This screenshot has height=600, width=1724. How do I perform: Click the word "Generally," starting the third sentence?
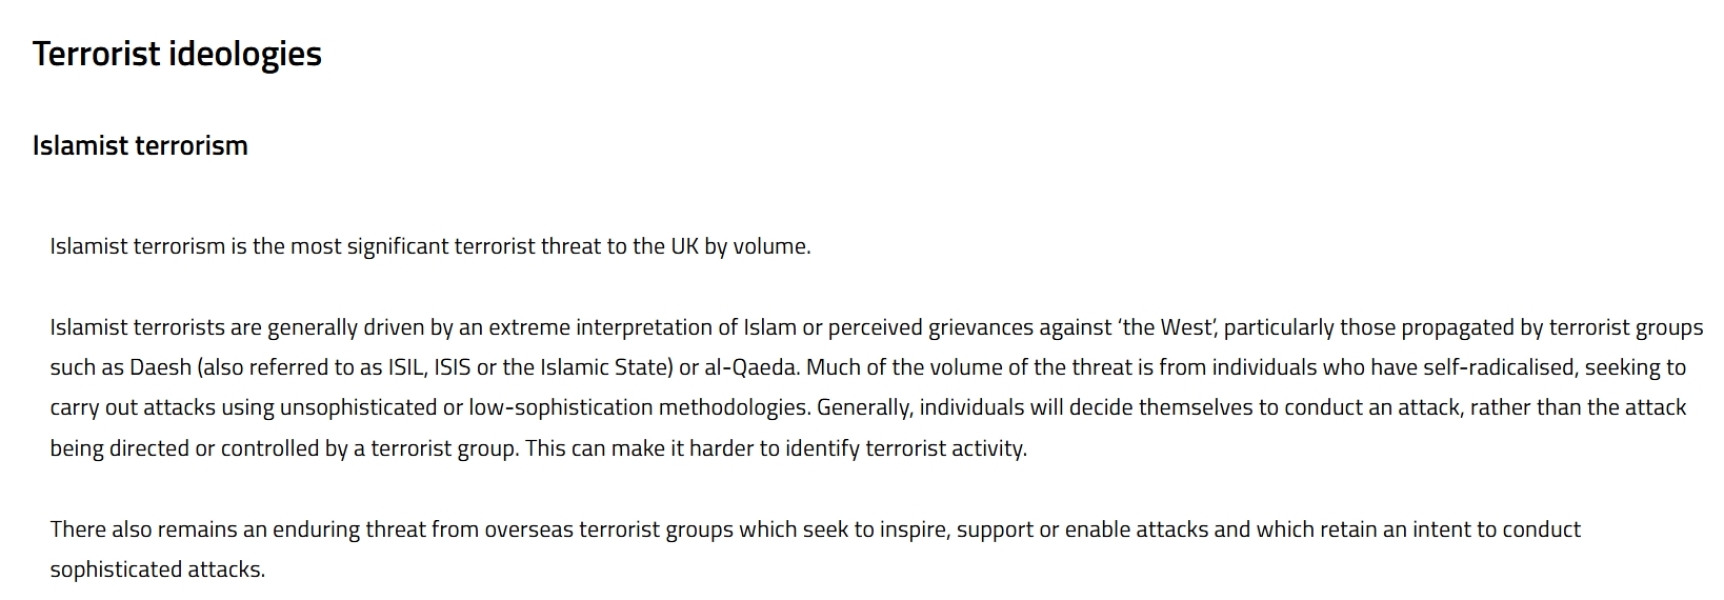point(865,407)
